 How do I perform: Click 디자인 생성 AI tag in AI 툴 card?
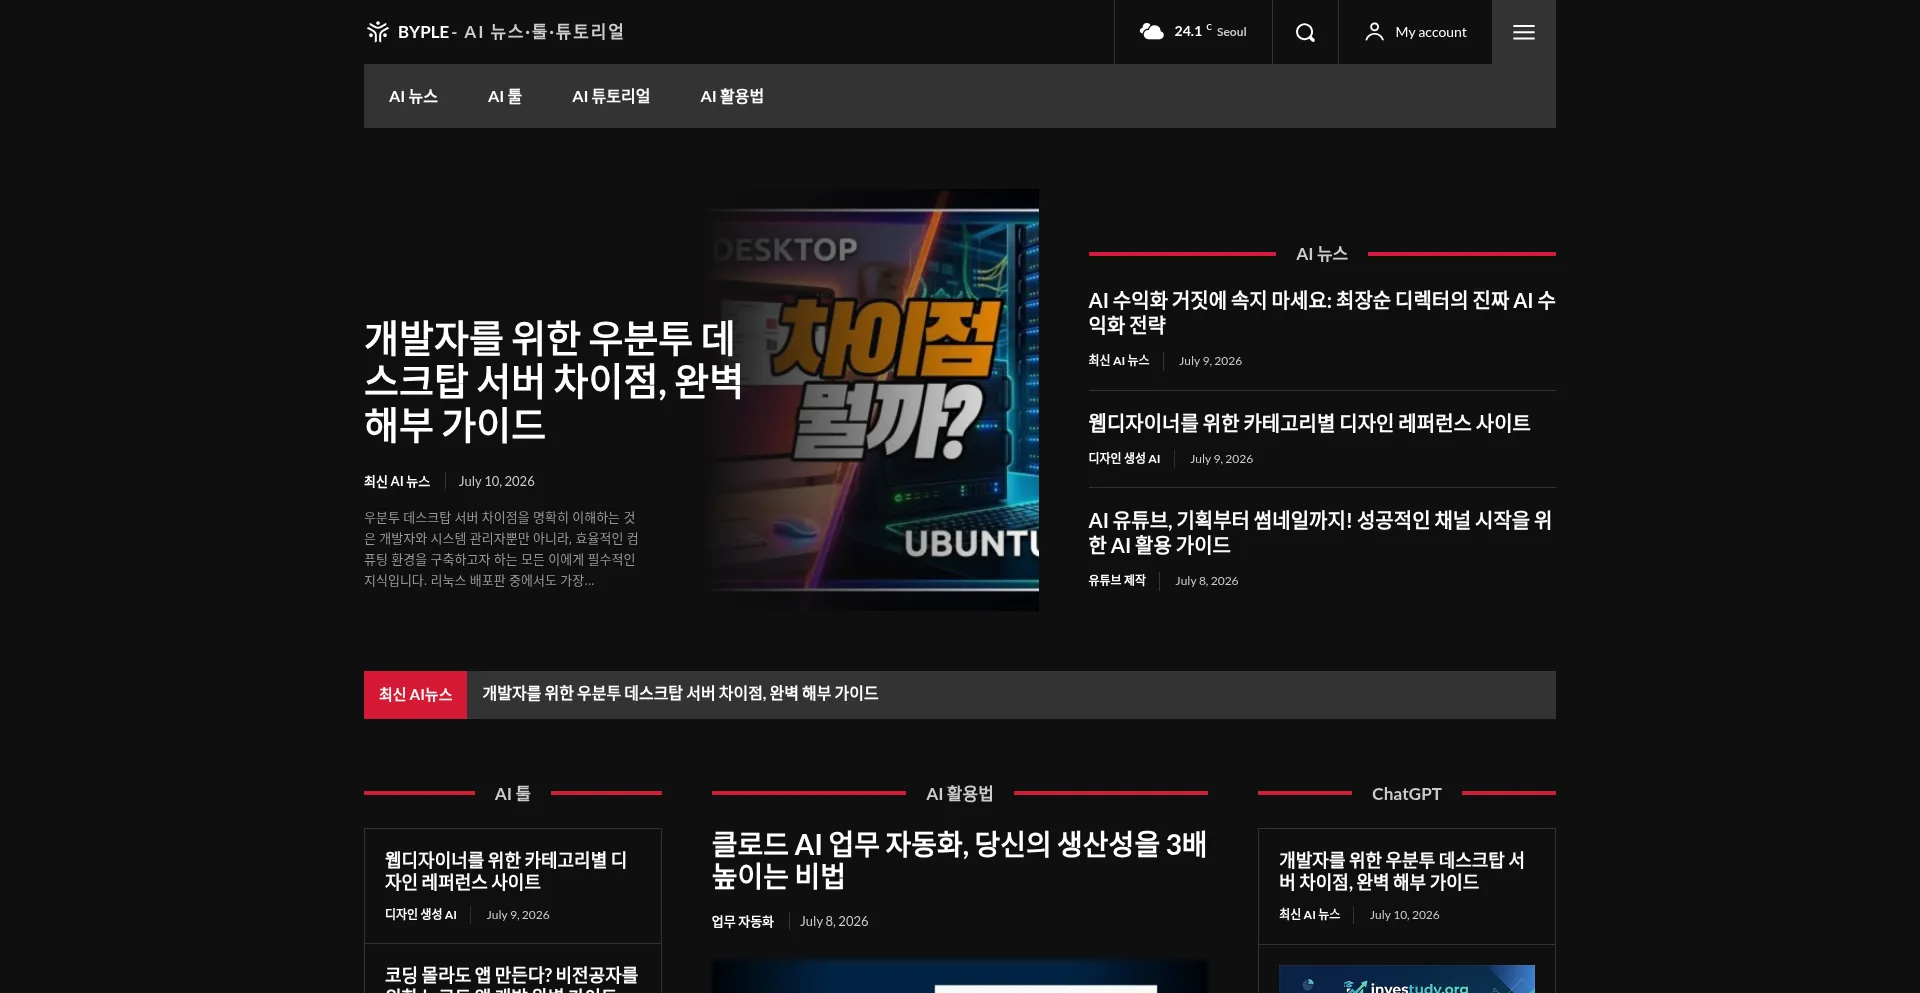tap(421, 914)
